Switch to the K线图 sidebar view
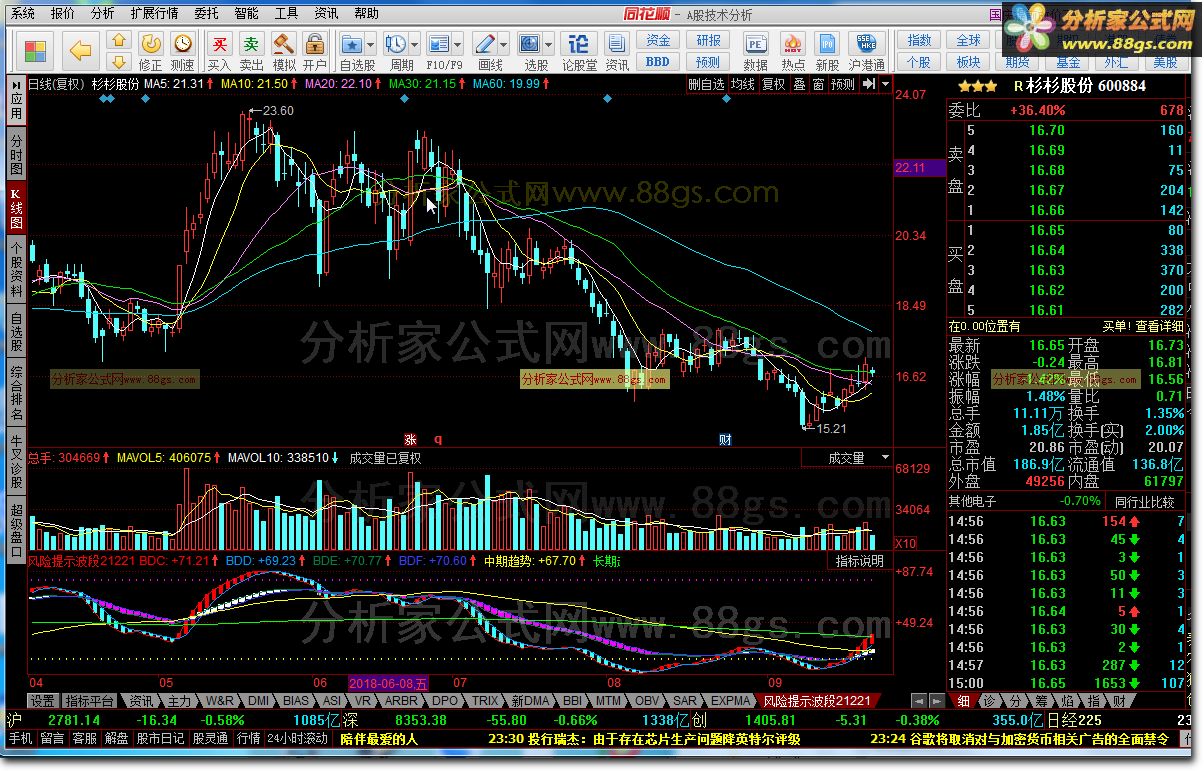 point(16,209)
